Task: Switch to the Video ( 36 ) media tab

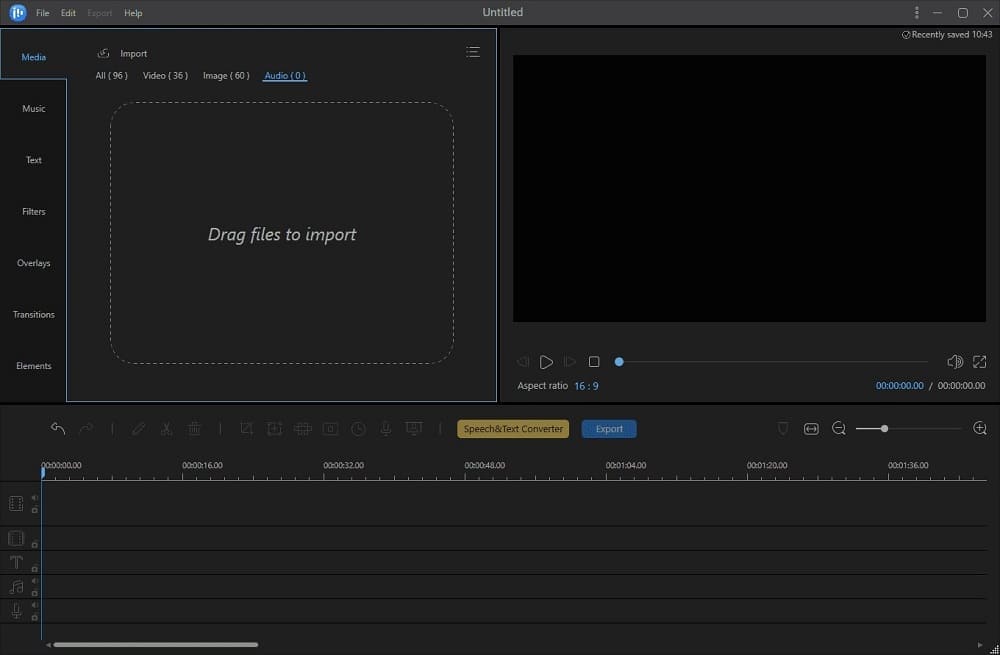Action: click(x=165, y=76)
